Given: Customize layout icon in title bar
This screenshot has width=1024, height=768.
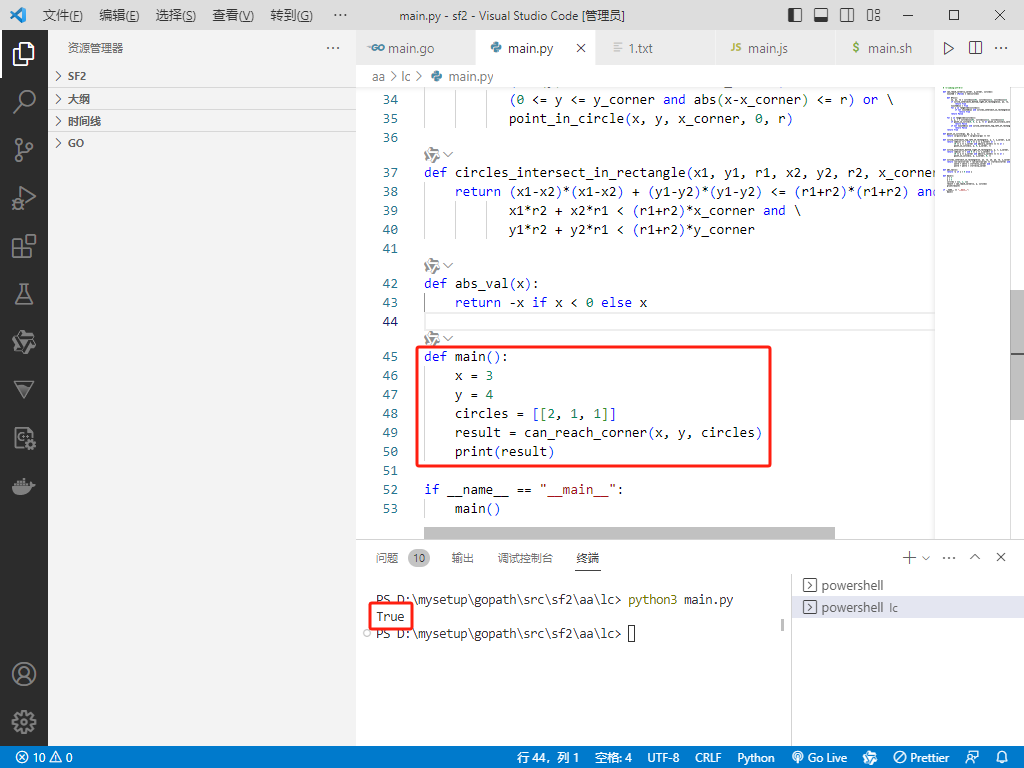Looking at the screenshot, I should pos(873,15).
